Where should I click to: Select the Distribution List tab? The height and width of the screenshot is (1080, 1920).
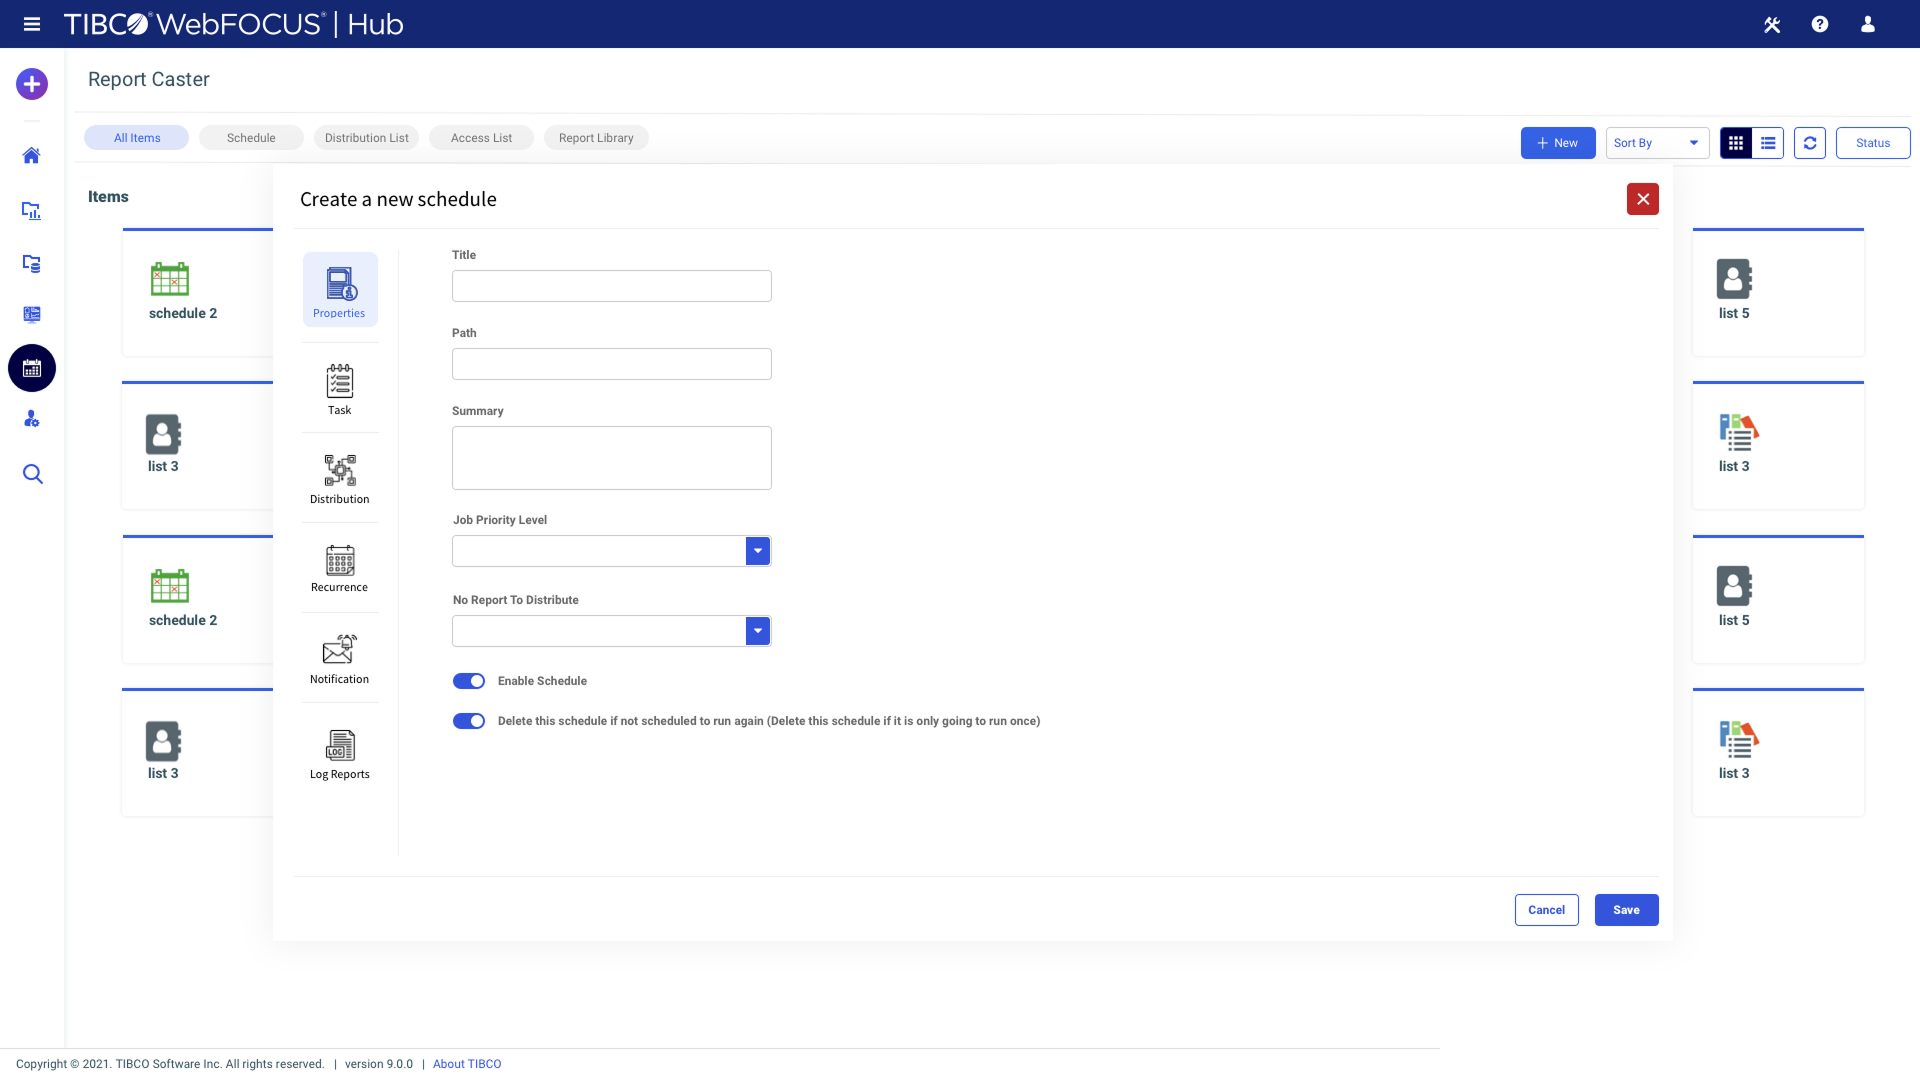366,138
